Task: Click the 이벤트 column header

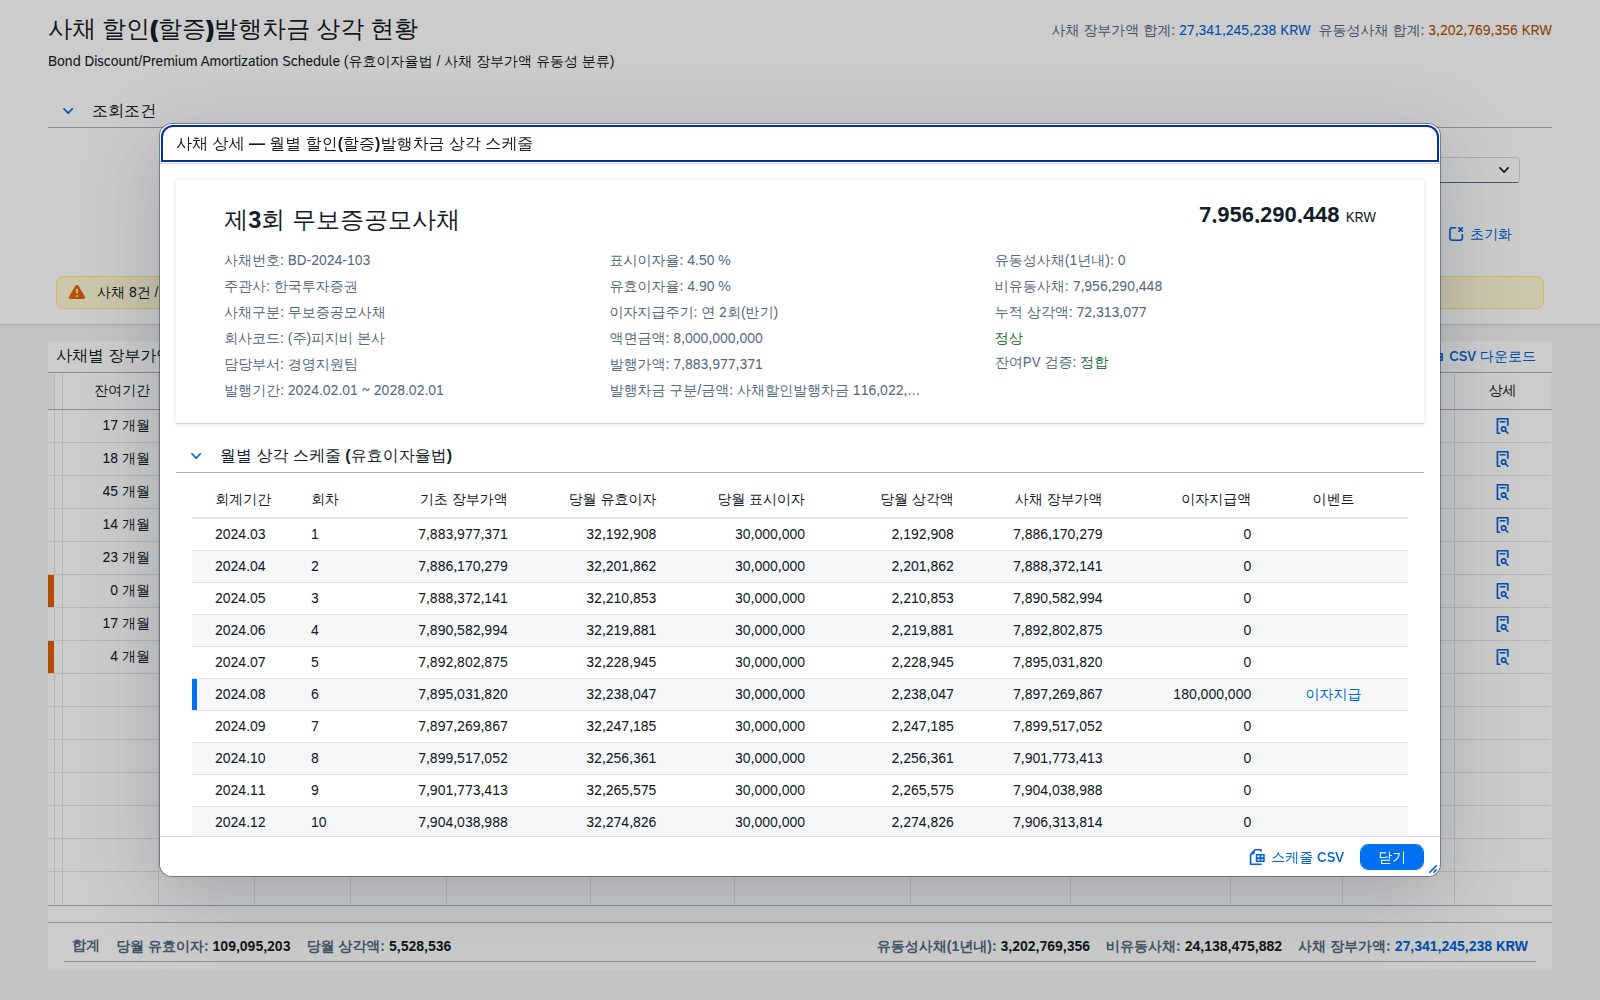Action: (1333, 499)
